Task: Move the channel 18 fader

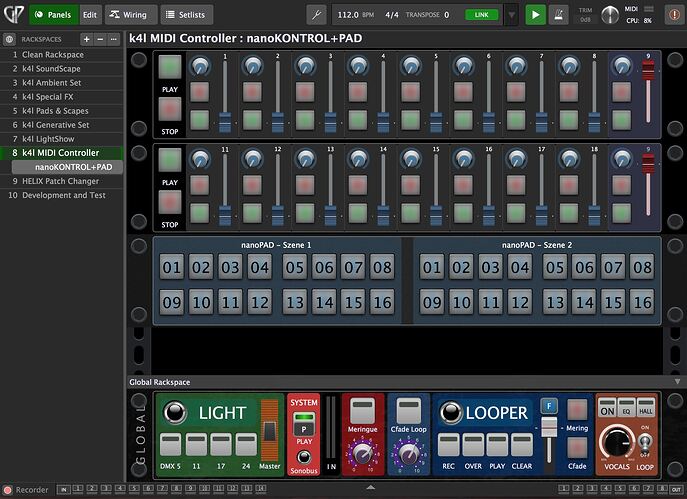Action: point(594,215)
